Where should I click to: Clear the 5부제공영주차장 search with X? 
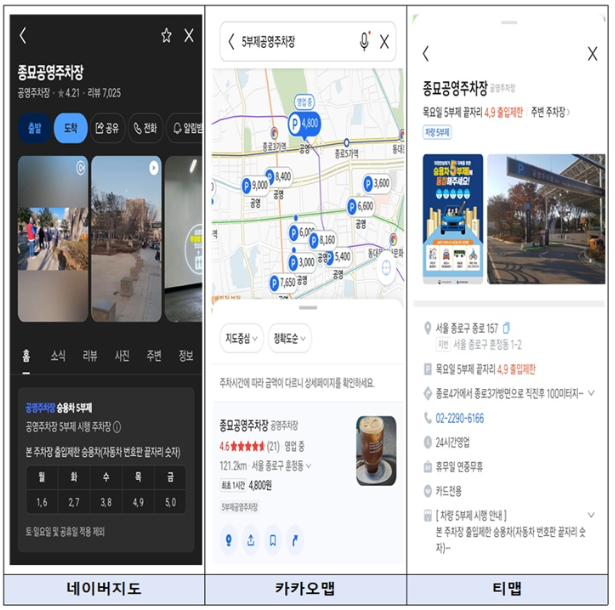(x=385, y=42)
